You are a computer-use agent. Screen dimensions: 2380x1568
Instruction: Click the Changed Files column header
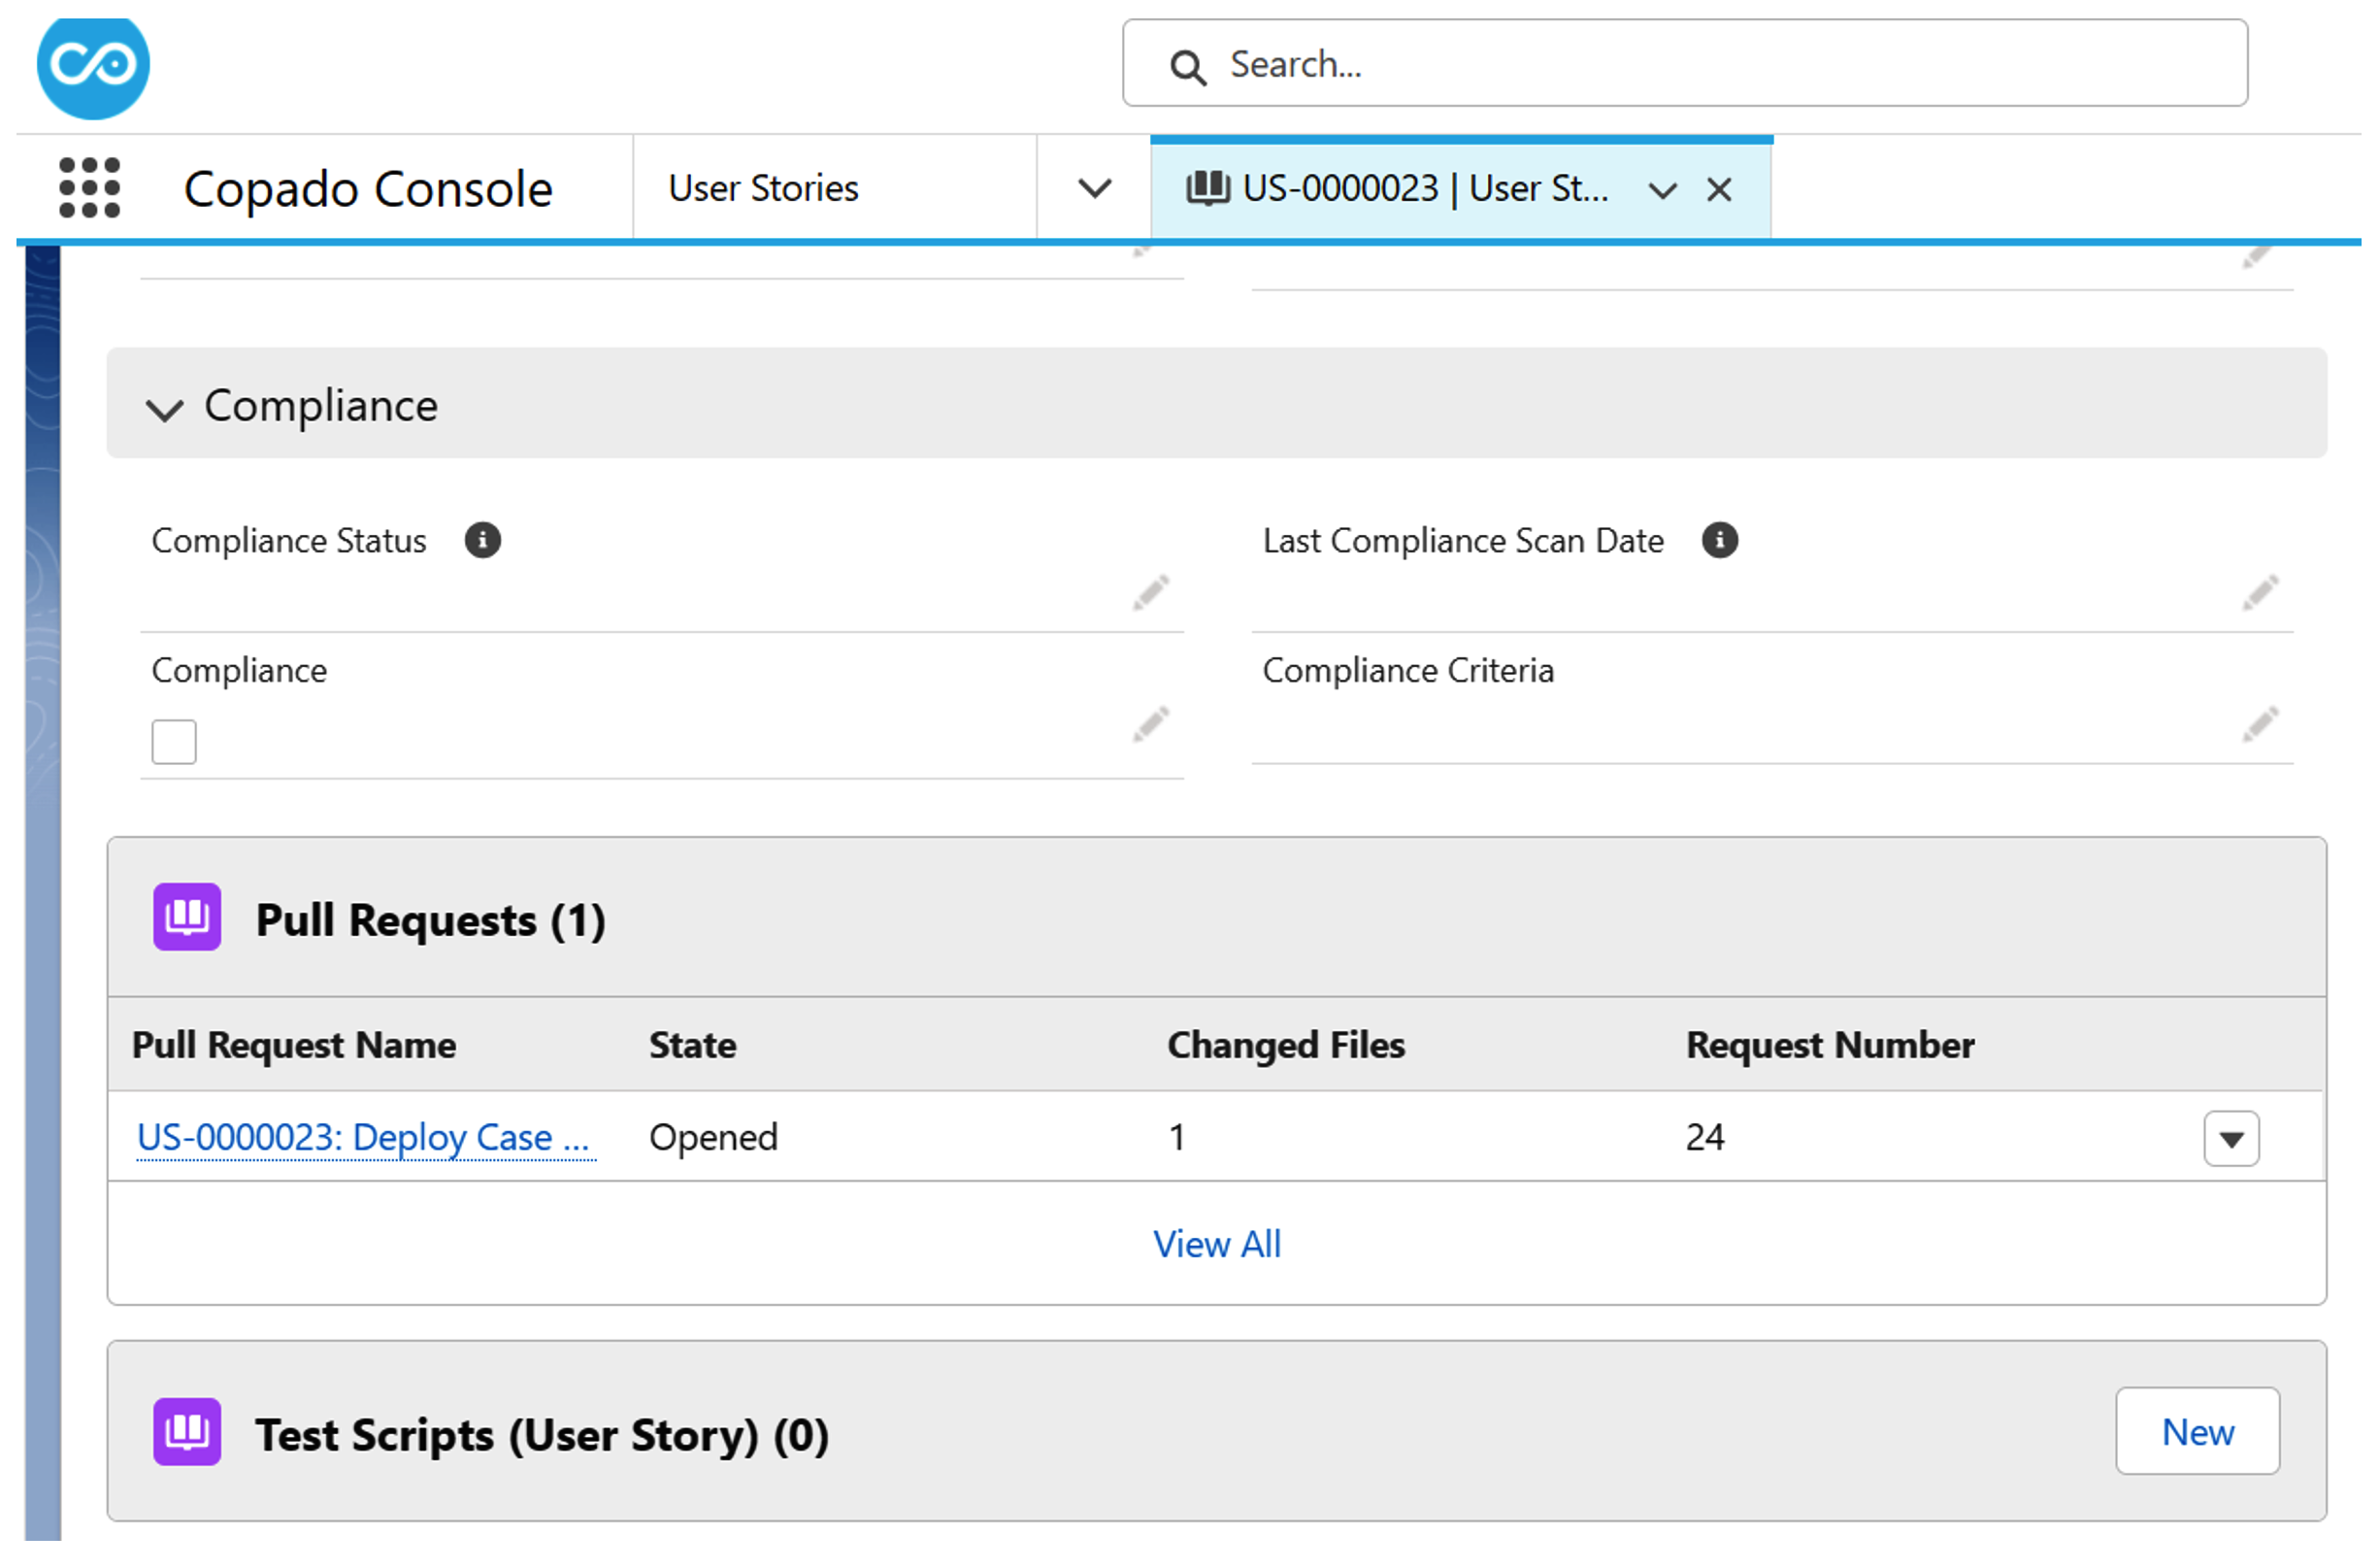pyautogui.click(x=1286, y=1045)
